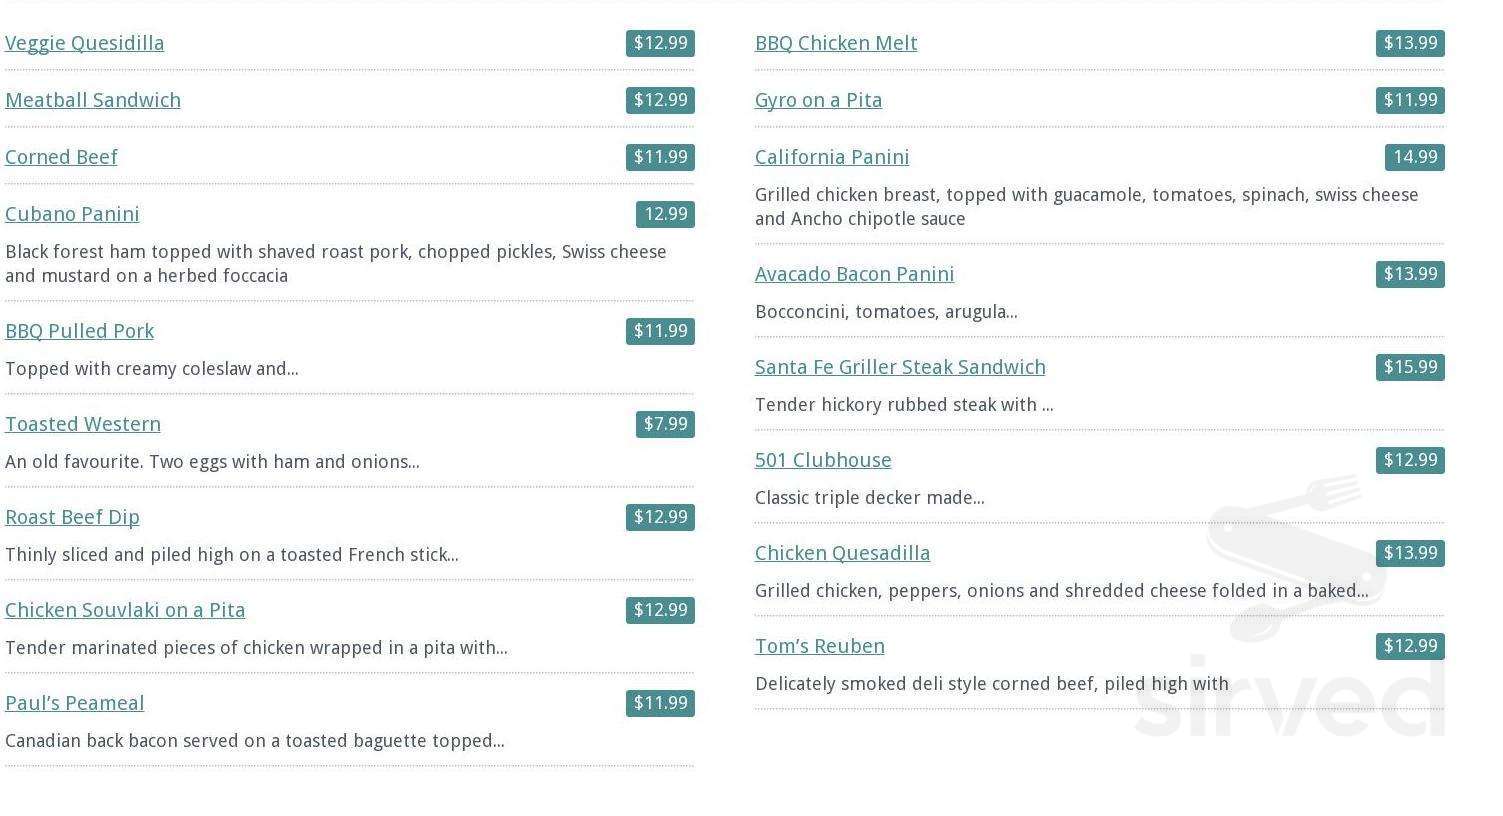Open the Veggie Quesidilla menu item
Screen dimensions: 1503x816
point(85,43)
